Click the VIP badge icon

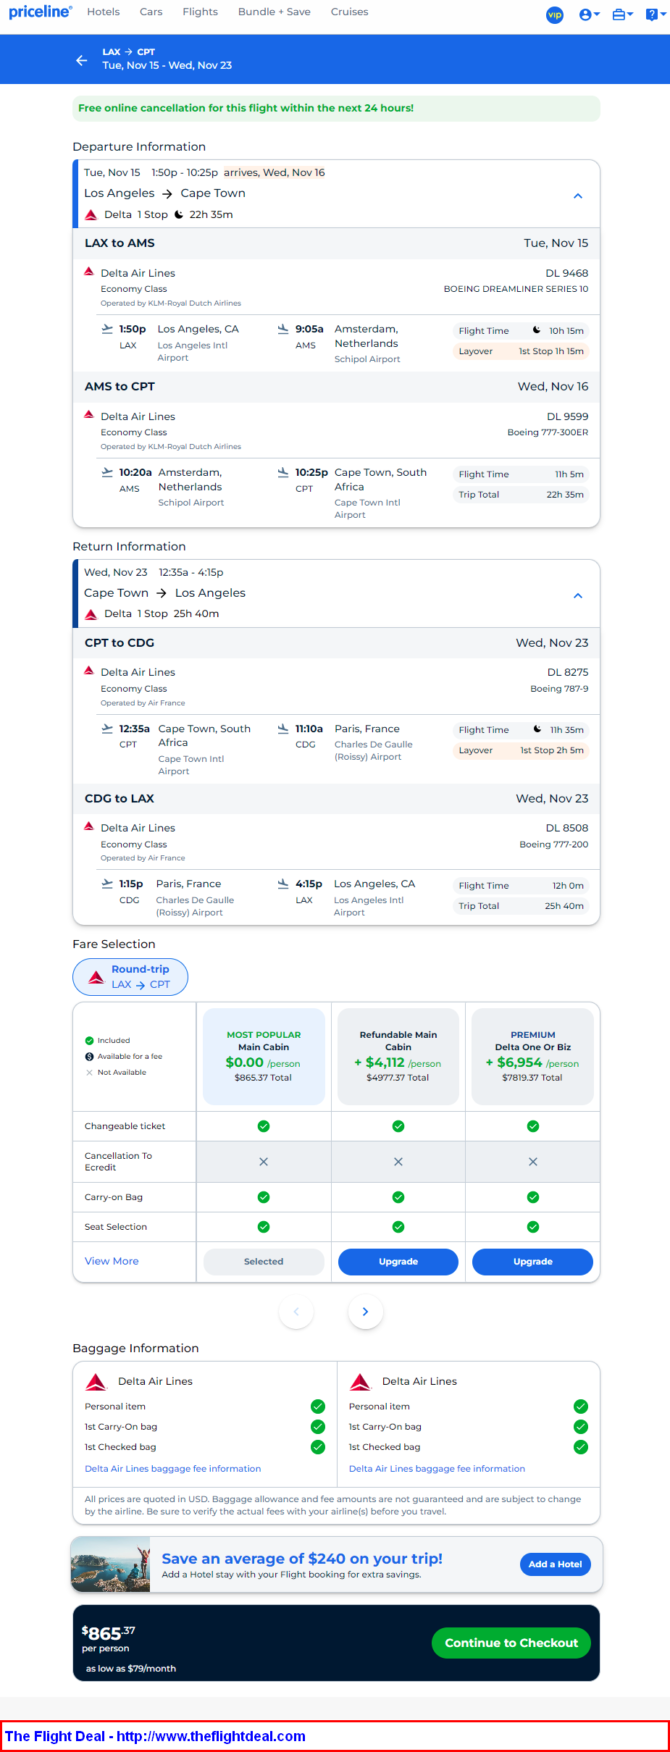tap(555, 14)
